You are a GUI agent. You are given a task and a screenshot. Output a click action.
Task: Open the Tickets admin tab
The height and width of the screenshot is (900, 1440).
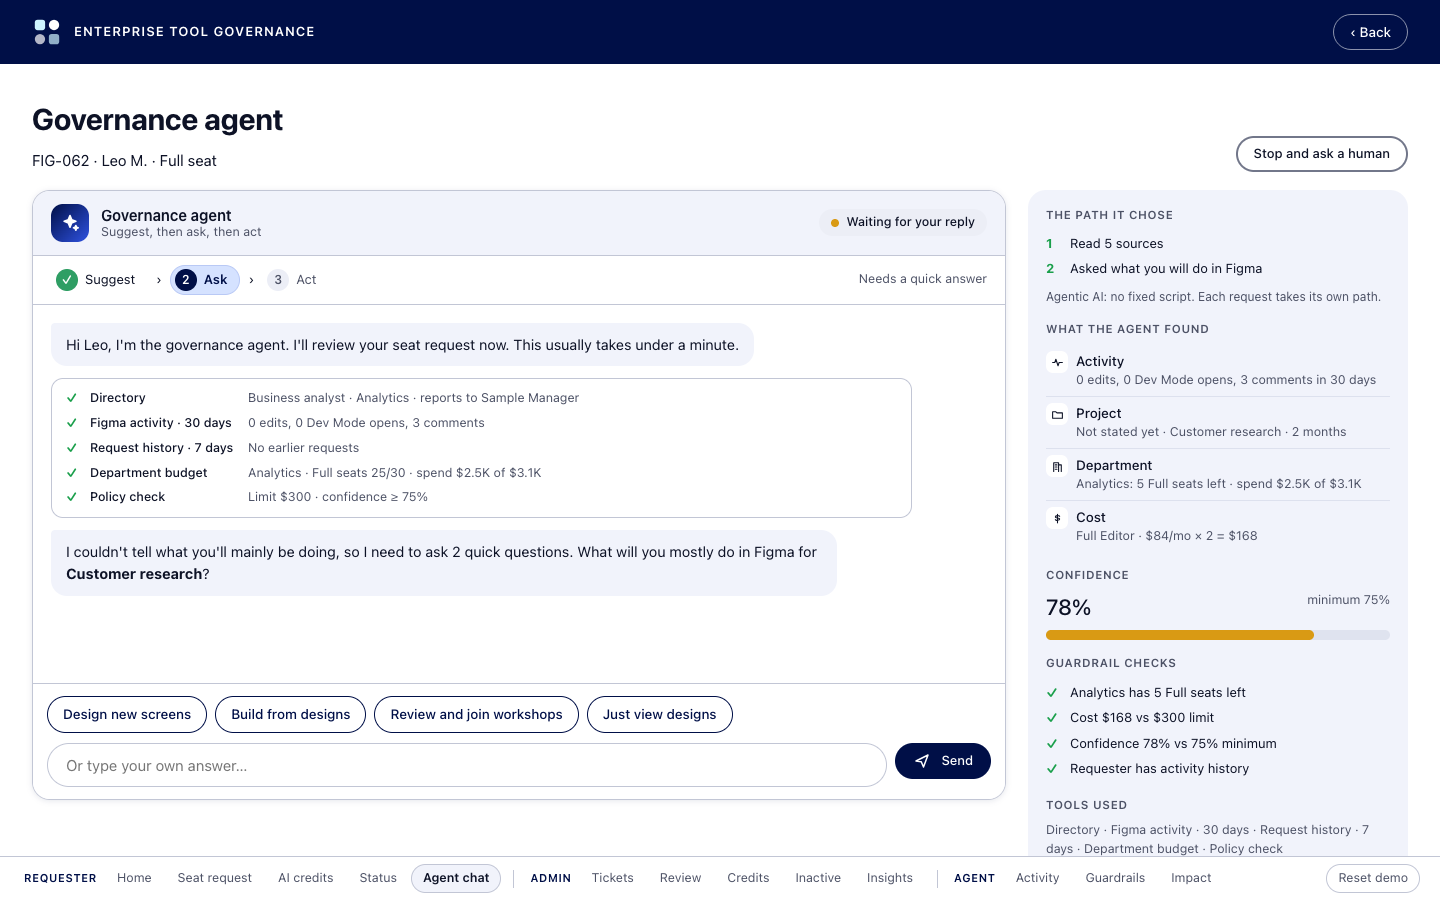pos(613,878)
